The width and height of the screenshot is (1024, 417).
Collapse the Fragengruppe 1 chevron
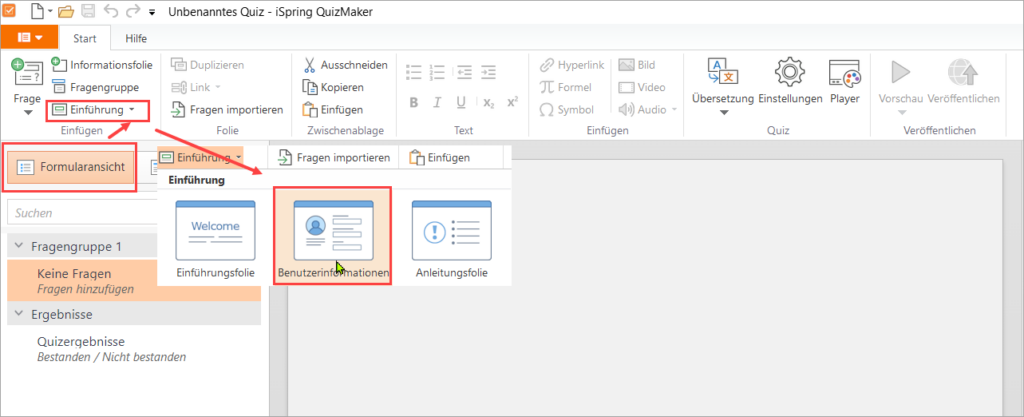(18, 247)
